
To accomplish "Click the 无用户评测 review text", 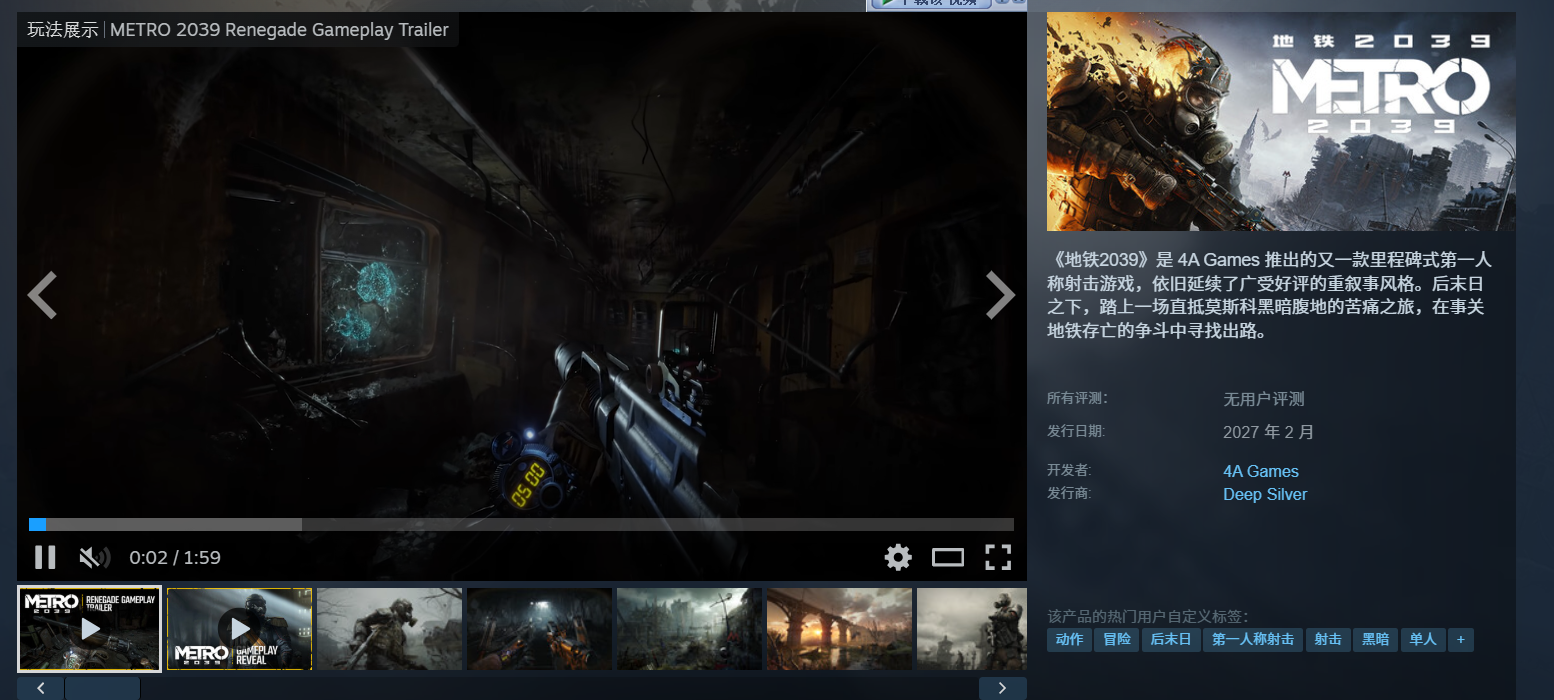I will (x=1264, y=399).
